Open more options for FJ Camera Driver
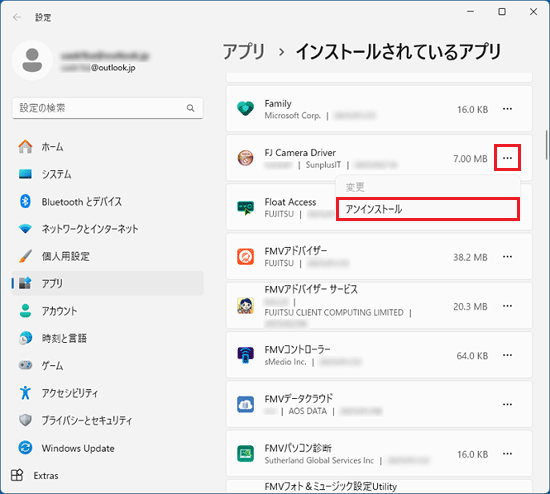Image resolution: width=550 pixels, height=494 pixels. 507,158
